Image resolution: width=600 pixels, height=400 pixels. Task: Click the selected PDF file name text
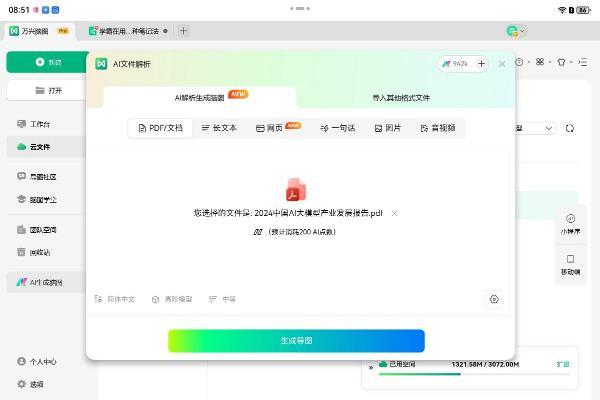tap(318, 213)
